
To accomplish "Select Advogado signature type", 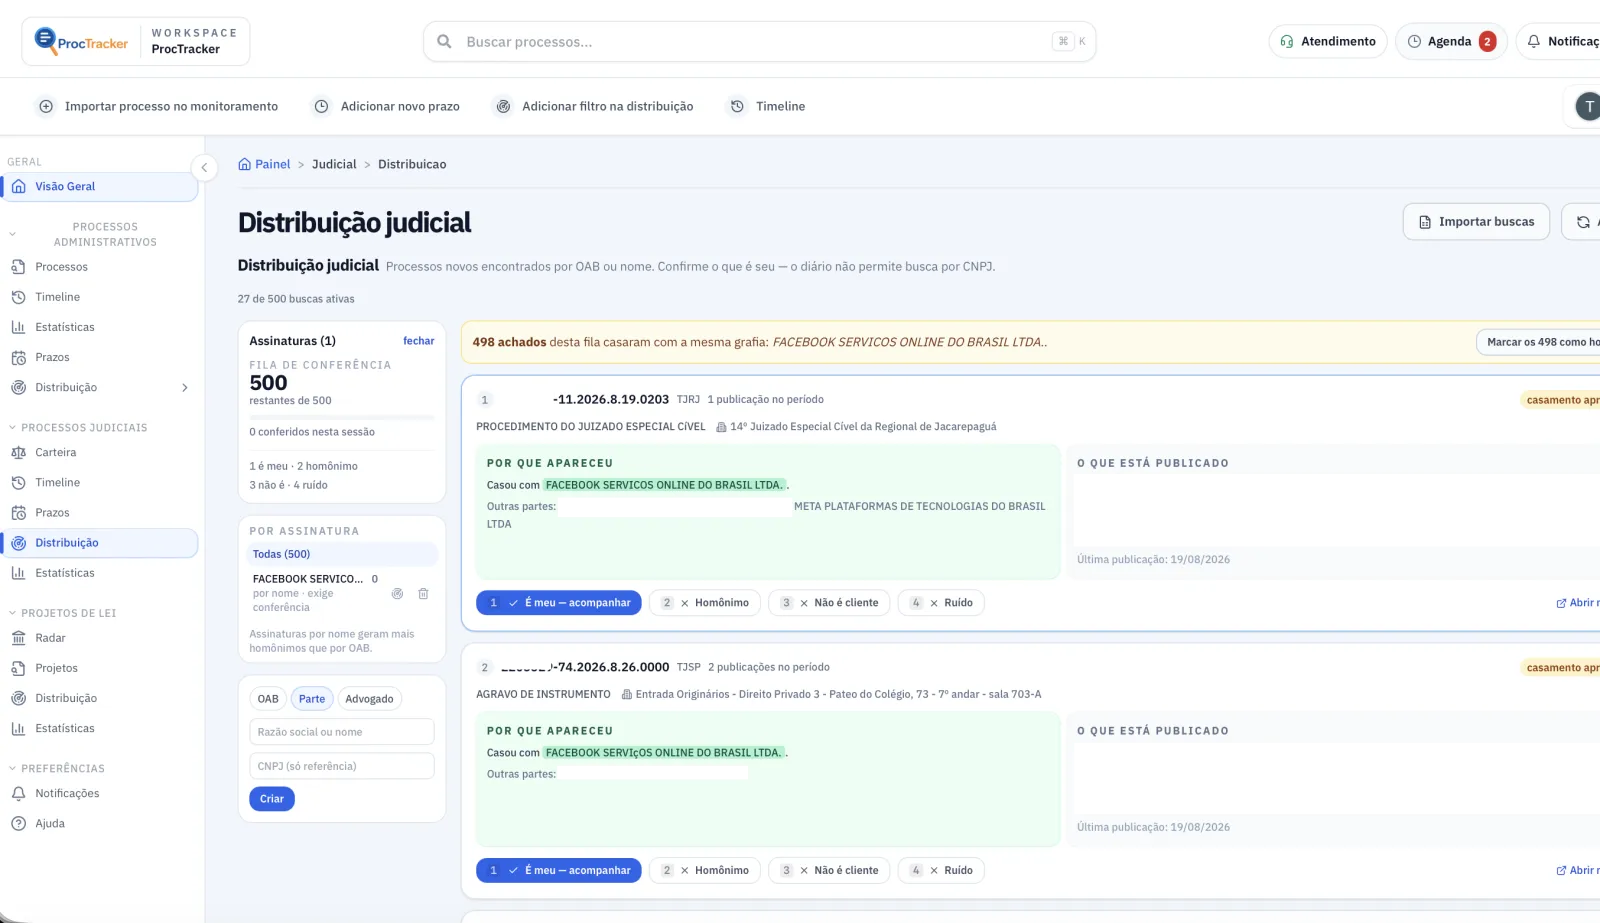I will [x=369, y=699].
